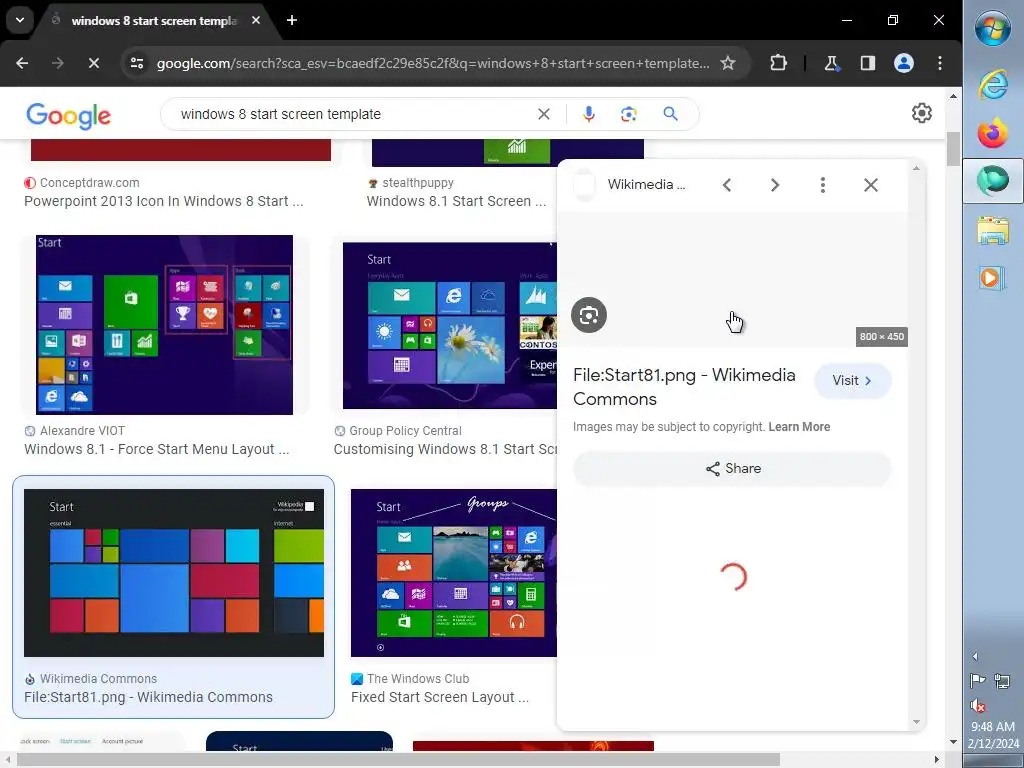Click the page vertical scrollbar thumb
This screenshot has height=768, width=1024.
point(953,150)
